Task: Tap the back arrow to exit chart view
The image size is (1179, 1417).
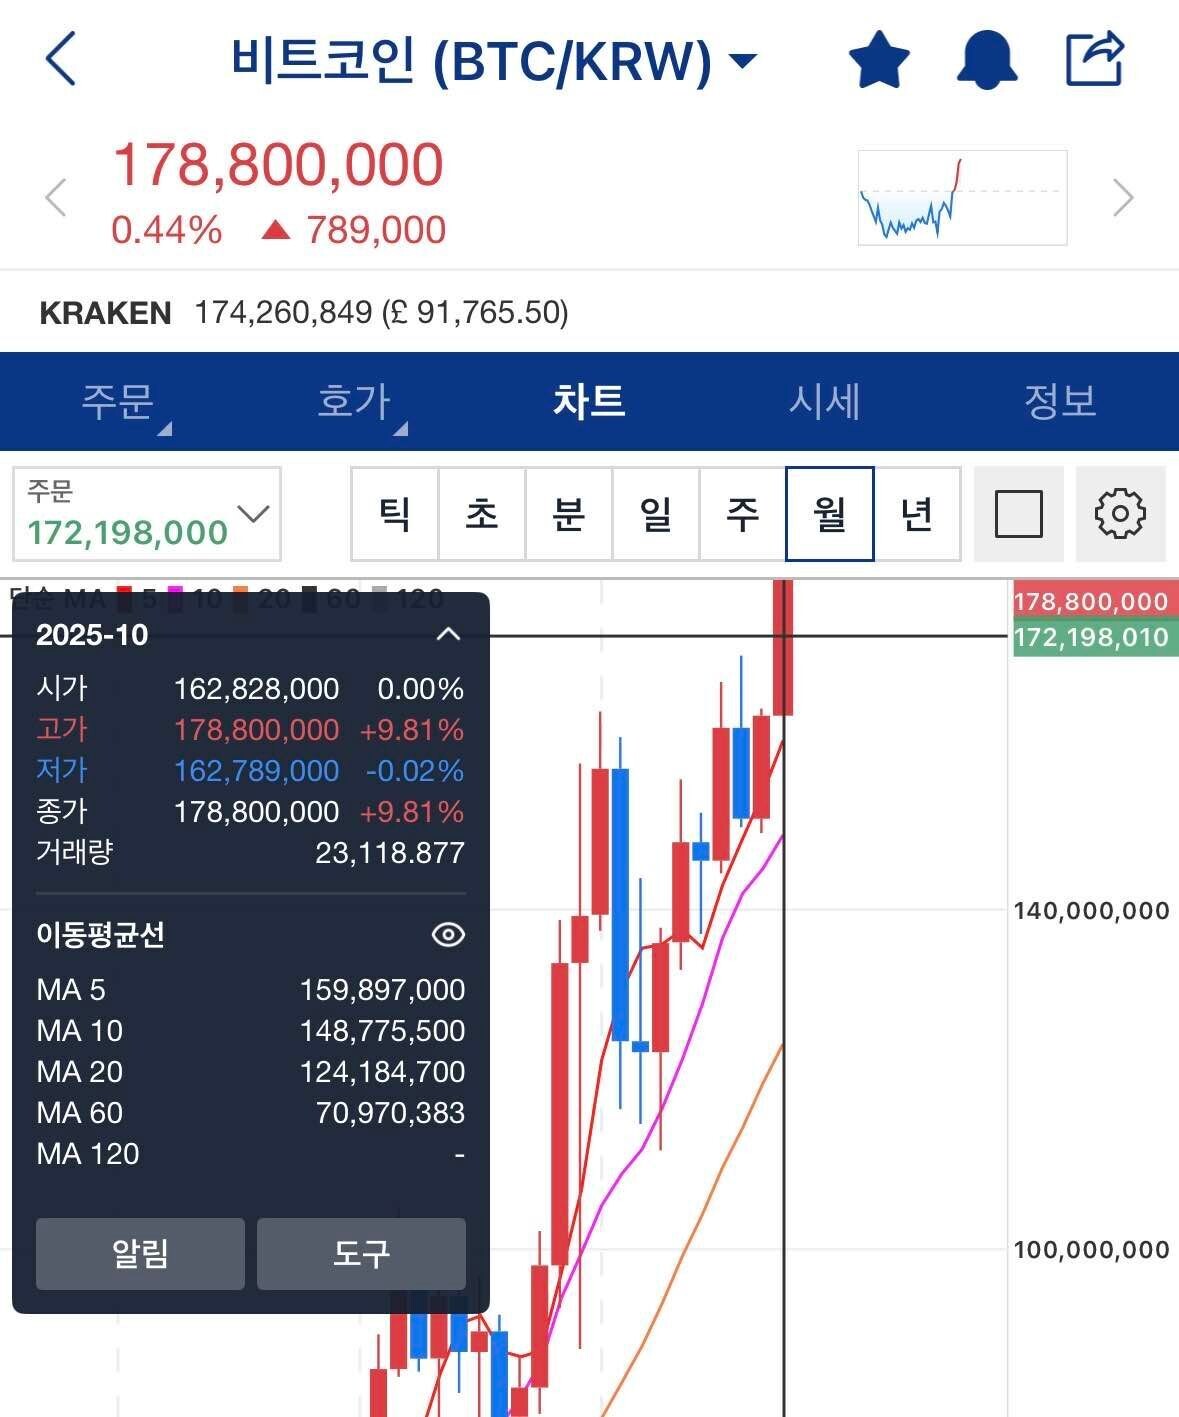Action: (x=60, y=60)
